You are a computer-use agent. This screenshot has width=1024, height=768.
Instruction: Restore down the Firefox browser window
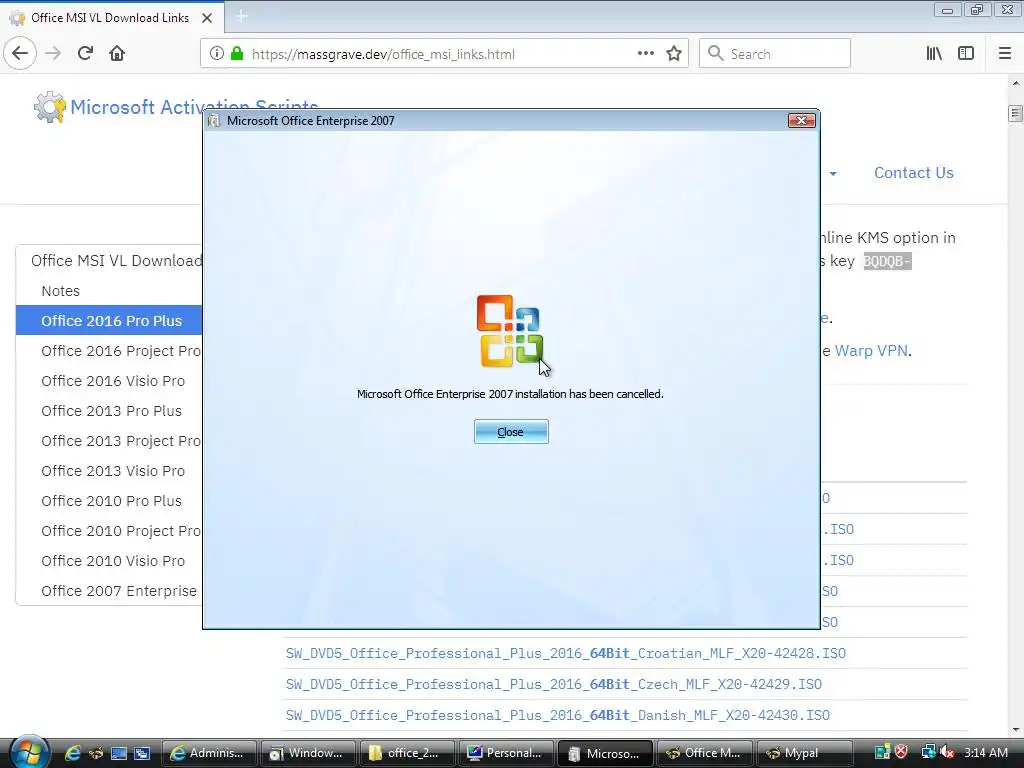click(977, 10)
